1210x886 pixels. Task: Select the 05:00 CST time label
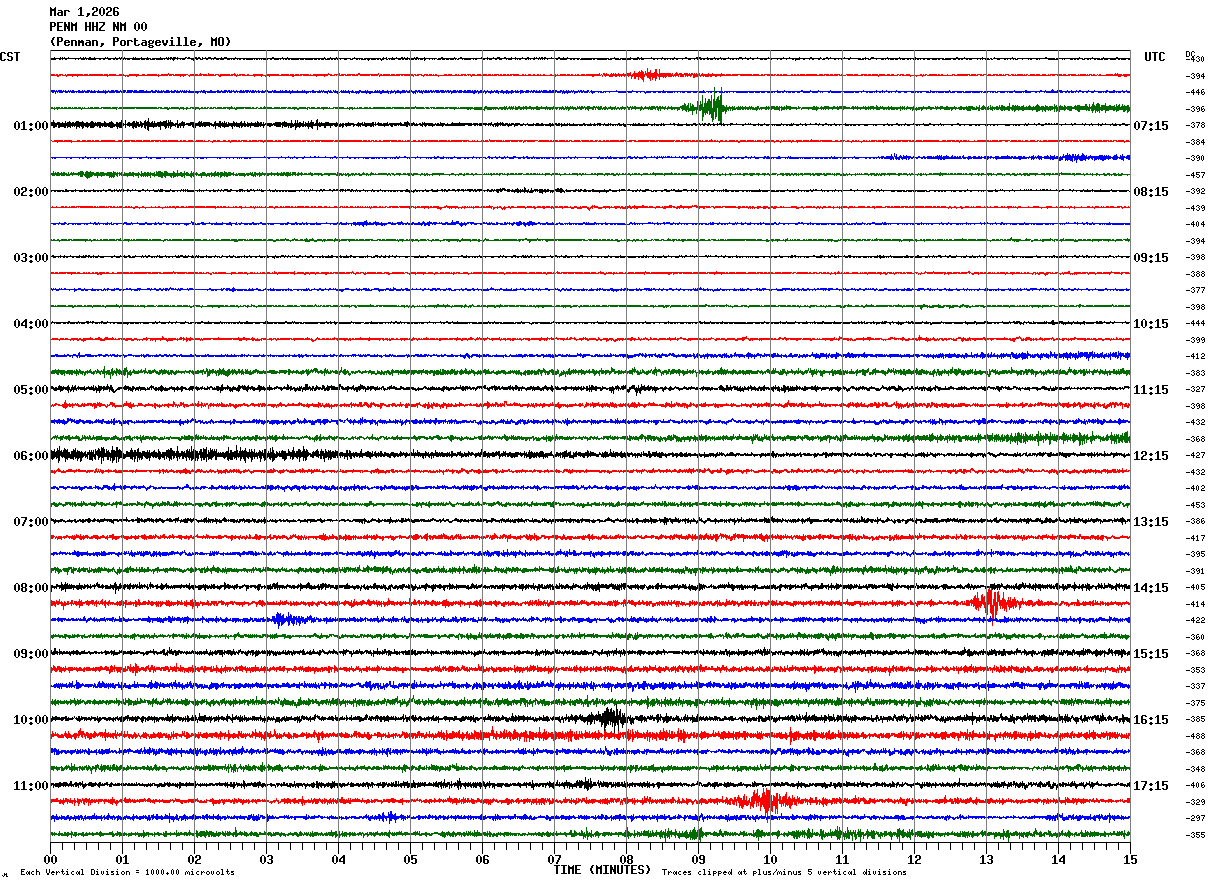coord(31,390)
